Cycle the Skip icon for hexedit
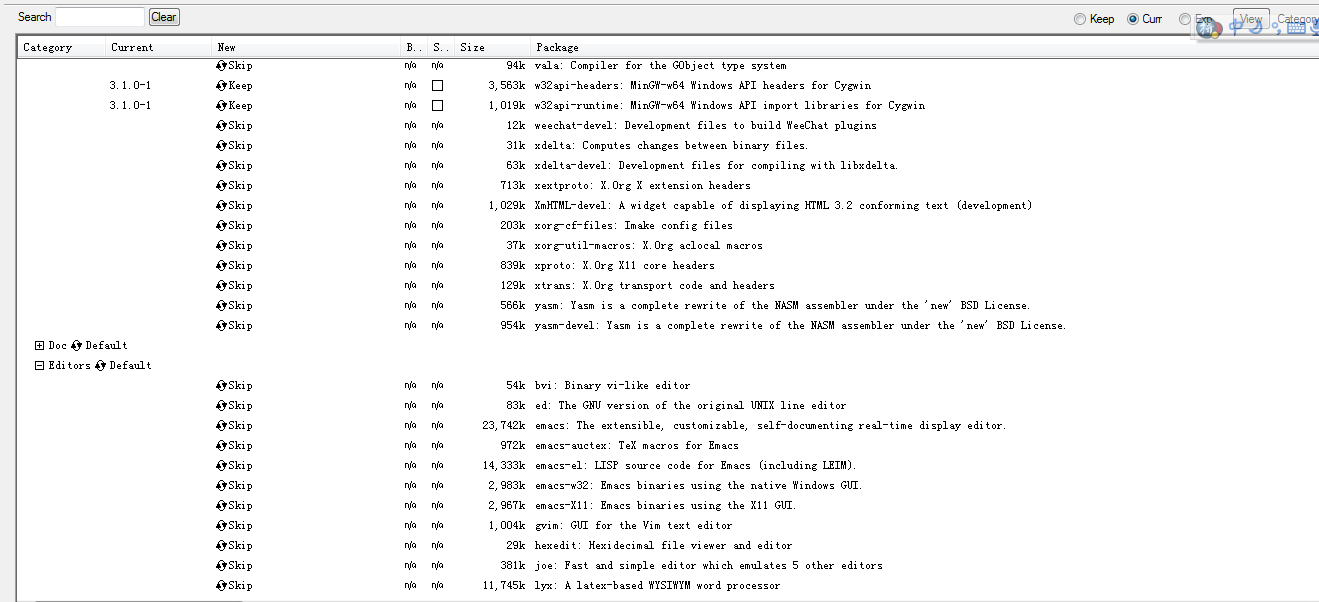Image resolution: width=1319 pixels, height=602 pixels. 221,546
